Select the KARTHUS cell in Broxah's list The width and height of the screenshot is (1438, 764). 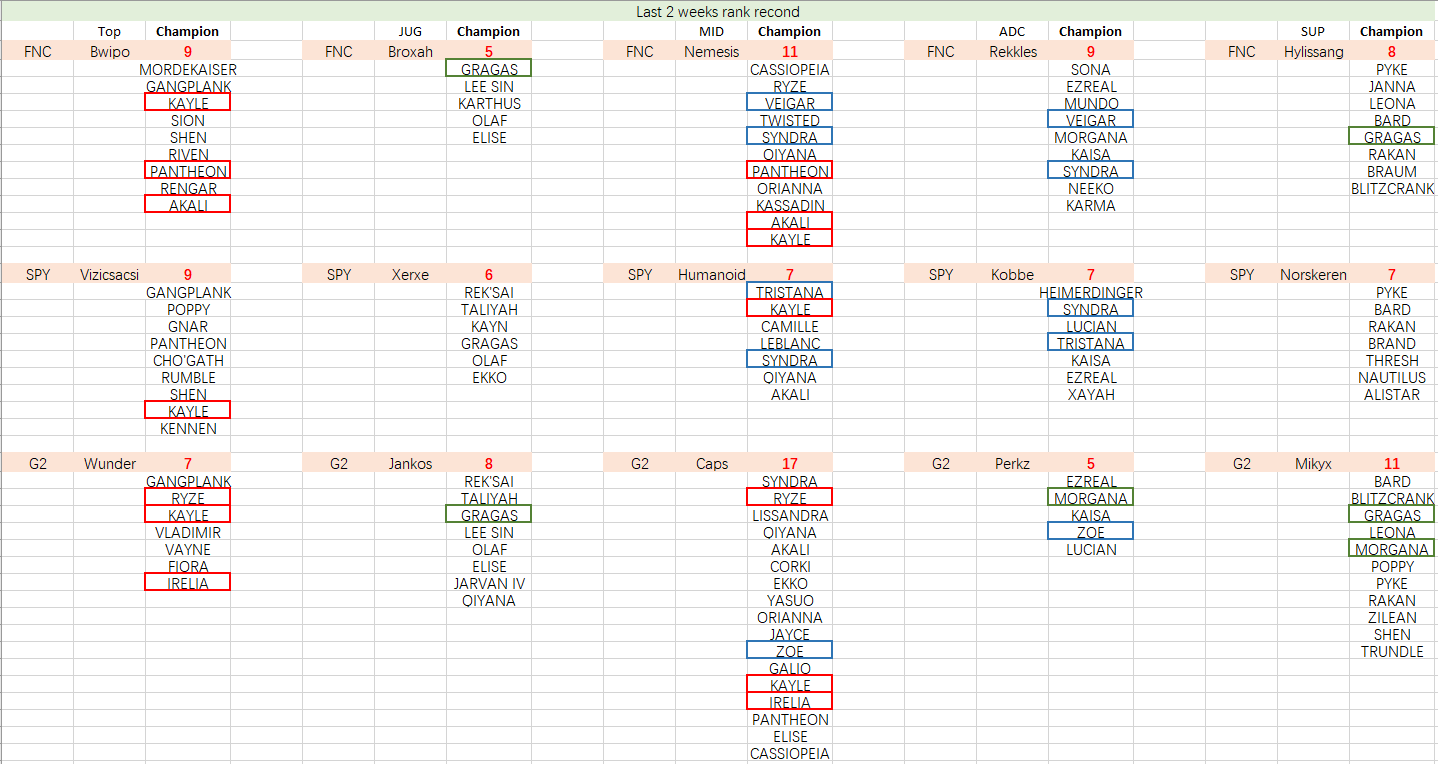pos(489,104)
